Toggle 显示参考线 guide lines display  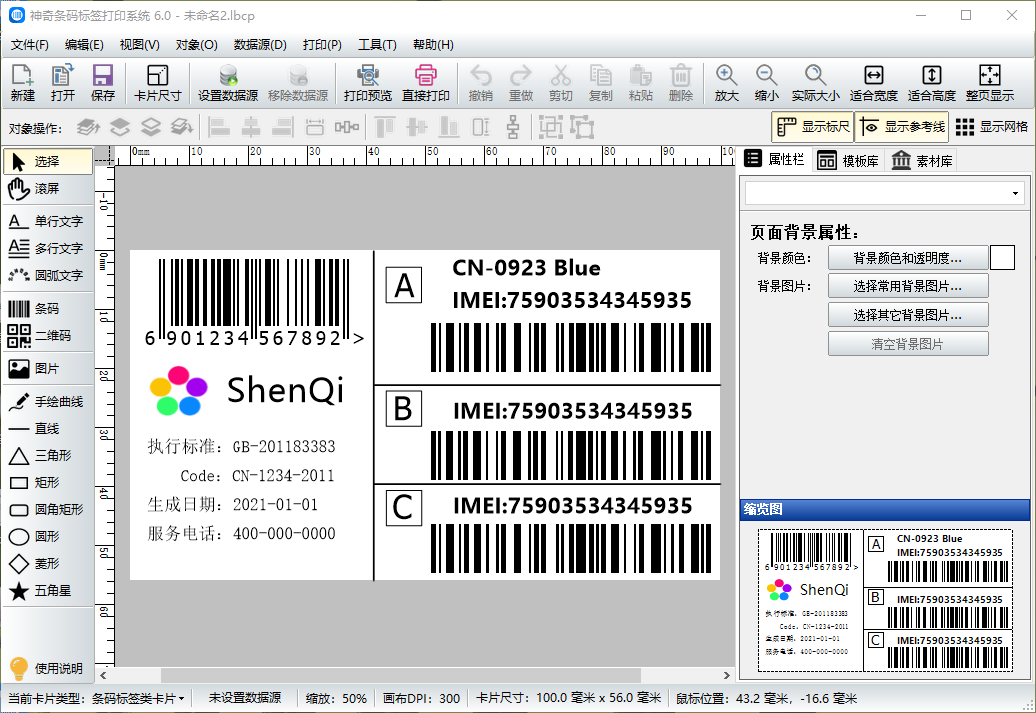click(901, 127)
